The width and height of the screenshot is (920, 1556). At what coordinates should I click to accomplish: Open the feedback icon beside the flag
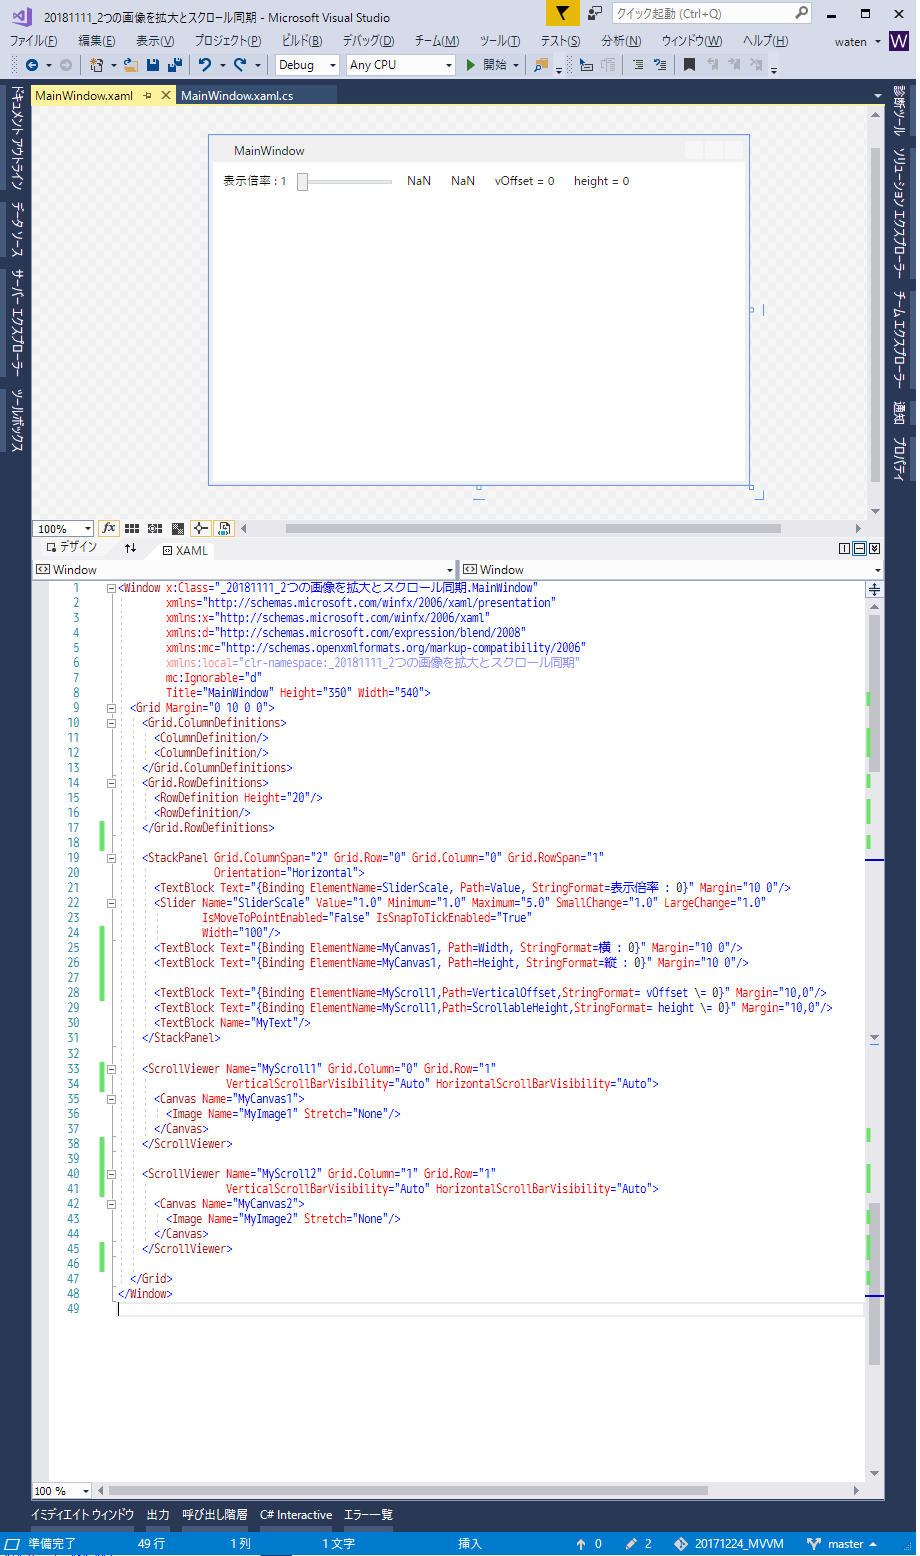click(x=595, y=13)
